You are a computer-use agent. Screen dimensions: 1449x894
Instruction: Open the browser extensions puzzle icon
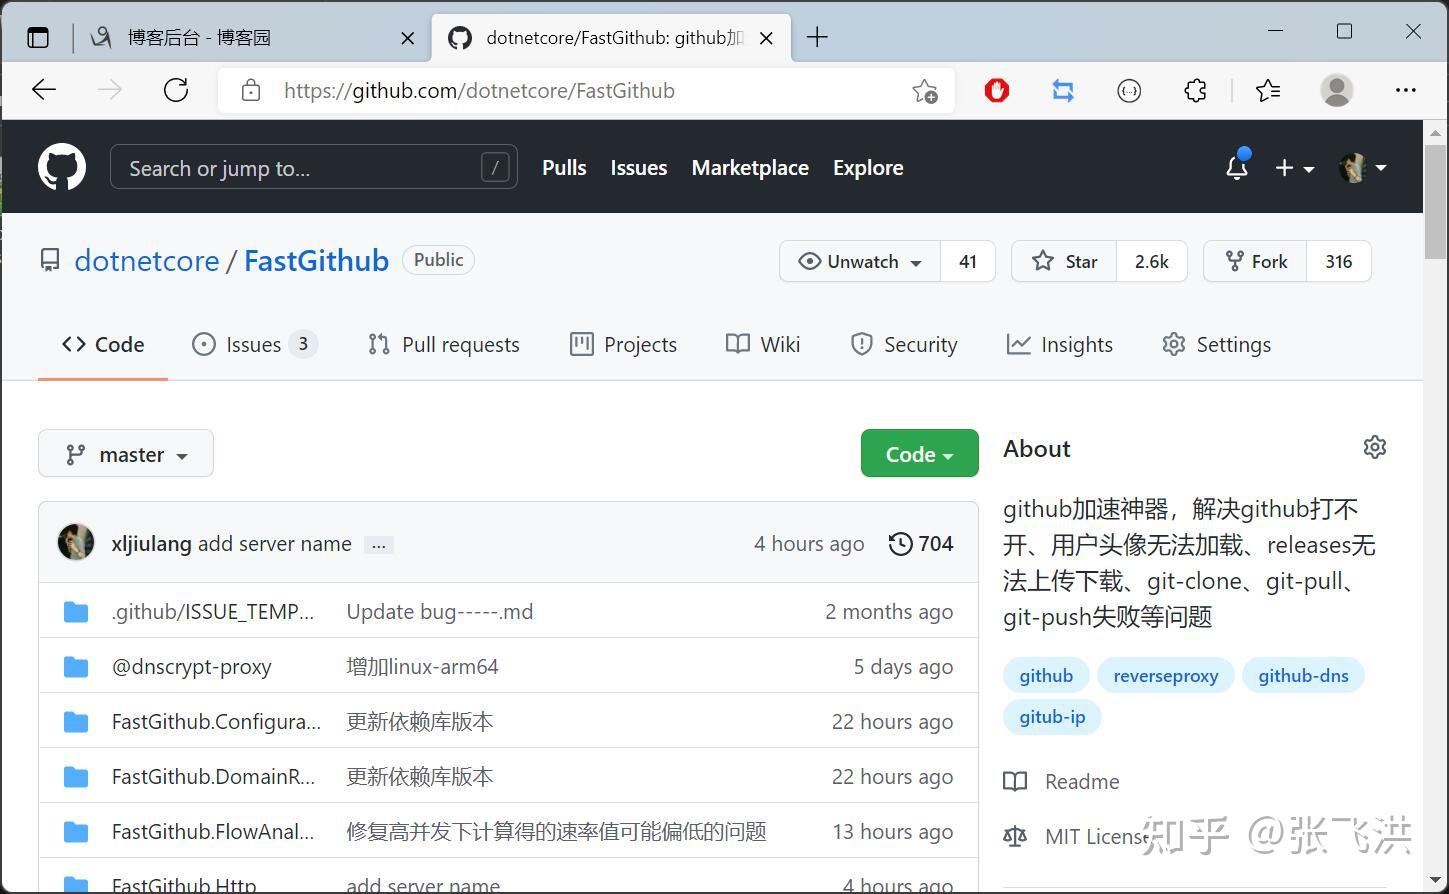click(x=1194, y=90)
